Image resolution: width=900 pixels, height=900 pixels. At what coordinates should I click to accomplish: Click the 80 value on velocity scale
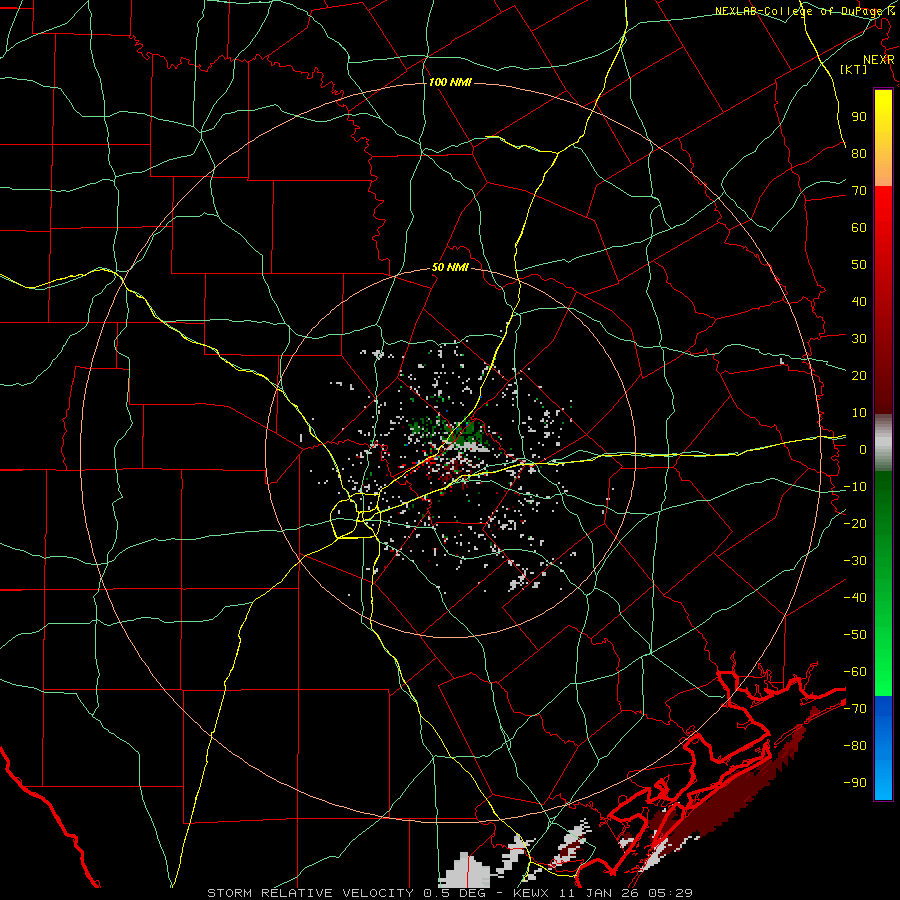[859, 153]
